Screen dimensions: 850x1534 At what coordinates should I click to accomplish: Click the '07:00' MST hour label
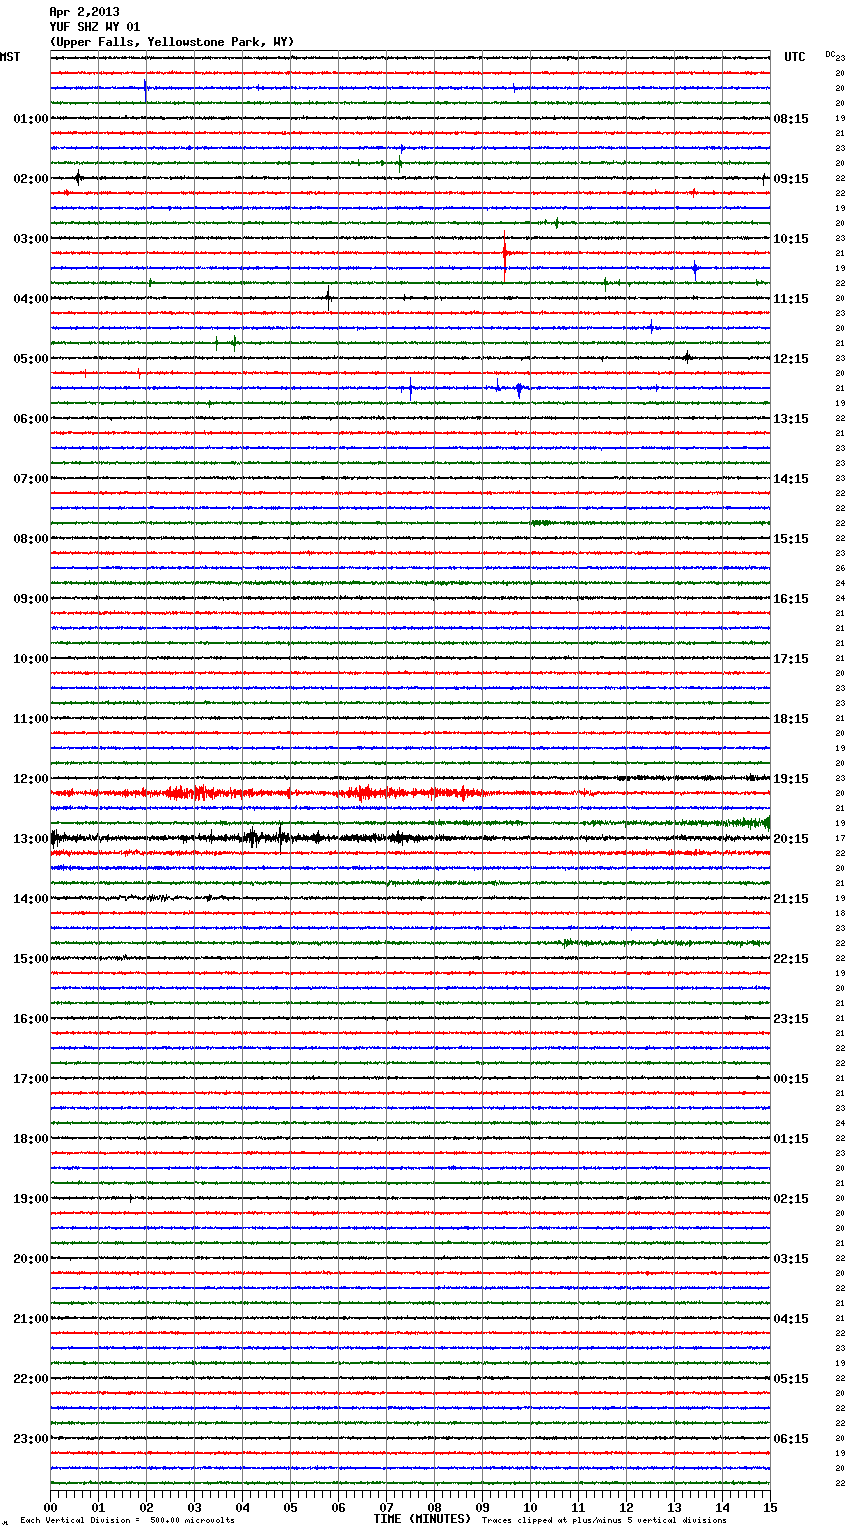31,479
